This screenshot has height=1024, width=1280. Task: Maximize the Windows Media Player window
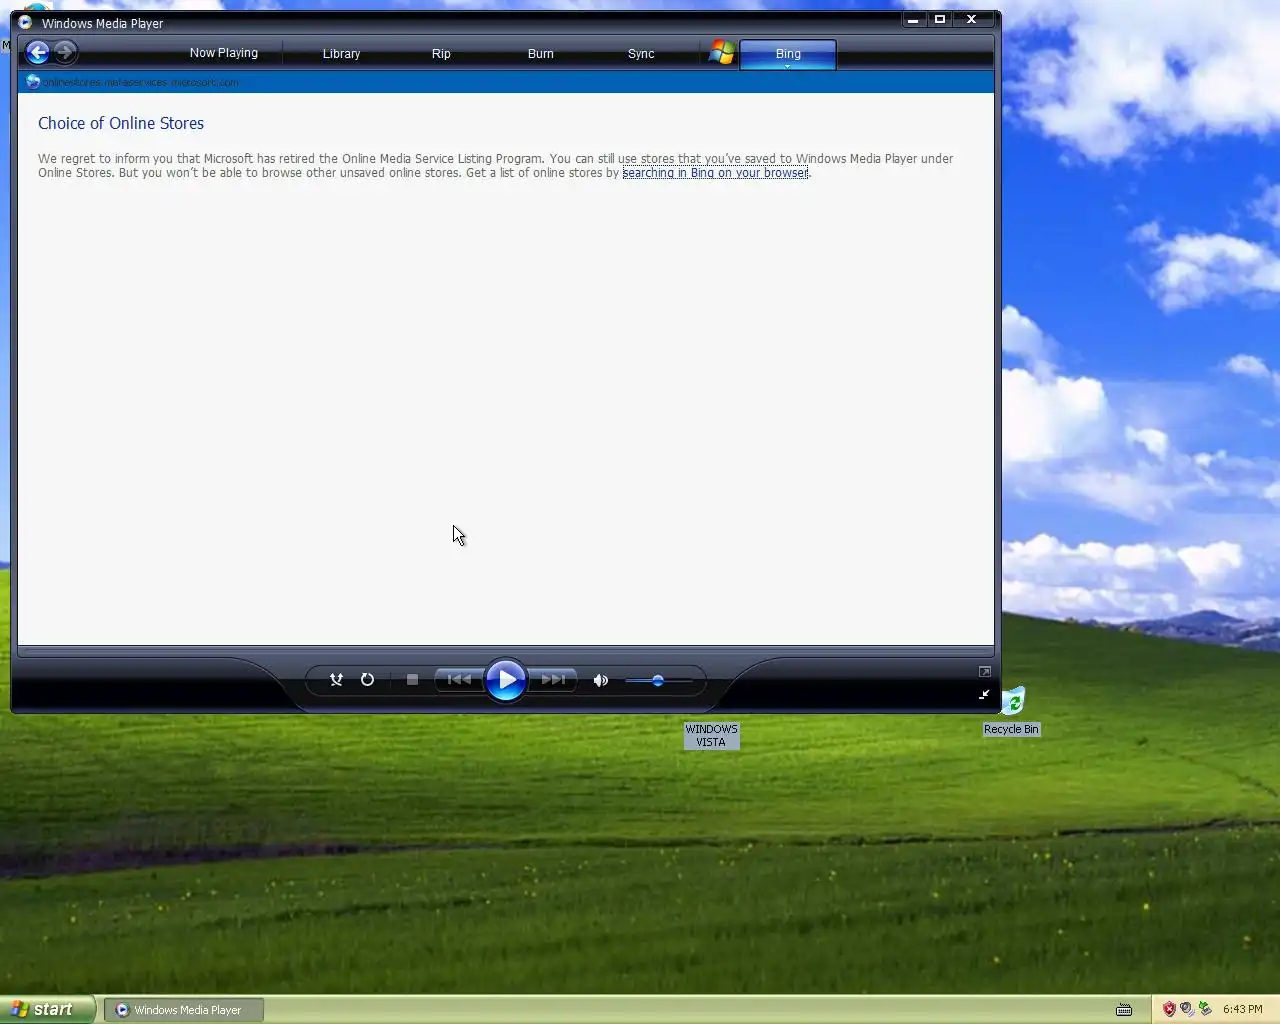[x=940, y=19]
